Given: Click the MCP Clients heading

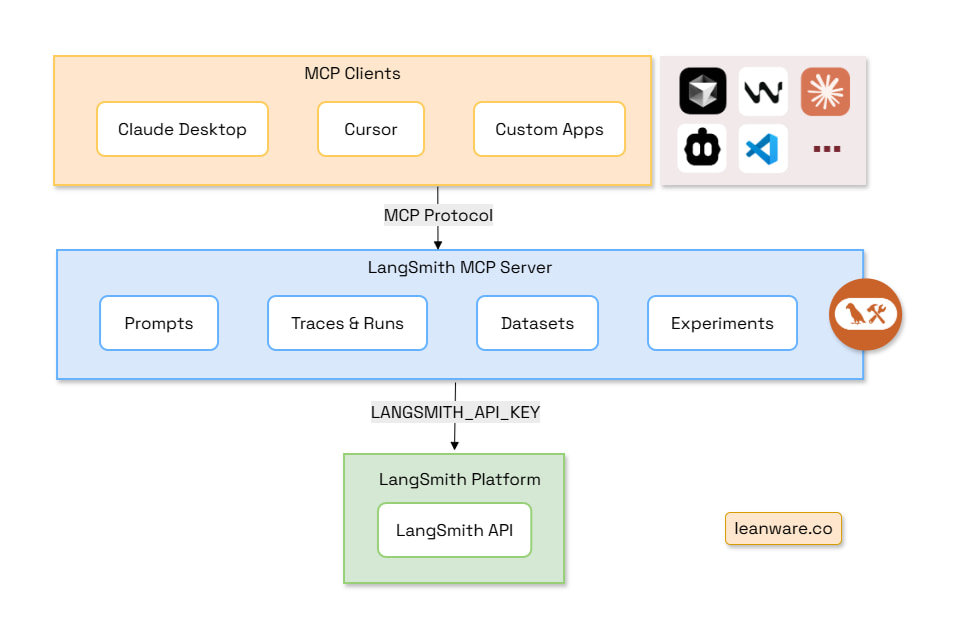Looking at the screenshot, I should tap(352, 73).
